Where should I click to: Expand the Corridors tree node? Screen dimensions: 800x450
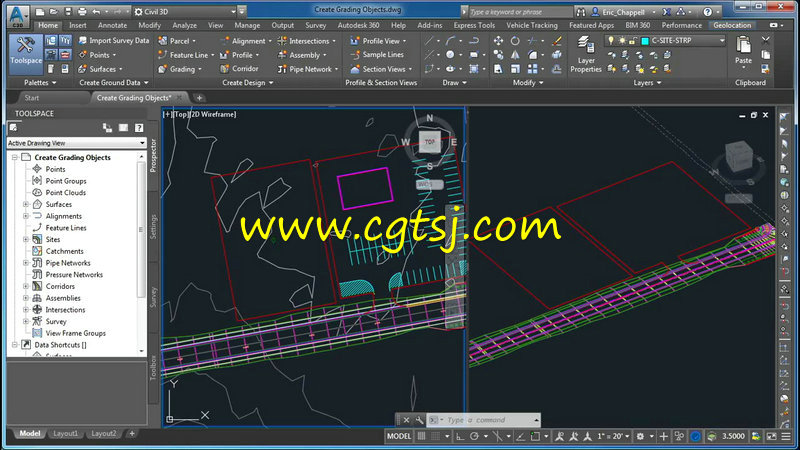[x=26, y=286]
